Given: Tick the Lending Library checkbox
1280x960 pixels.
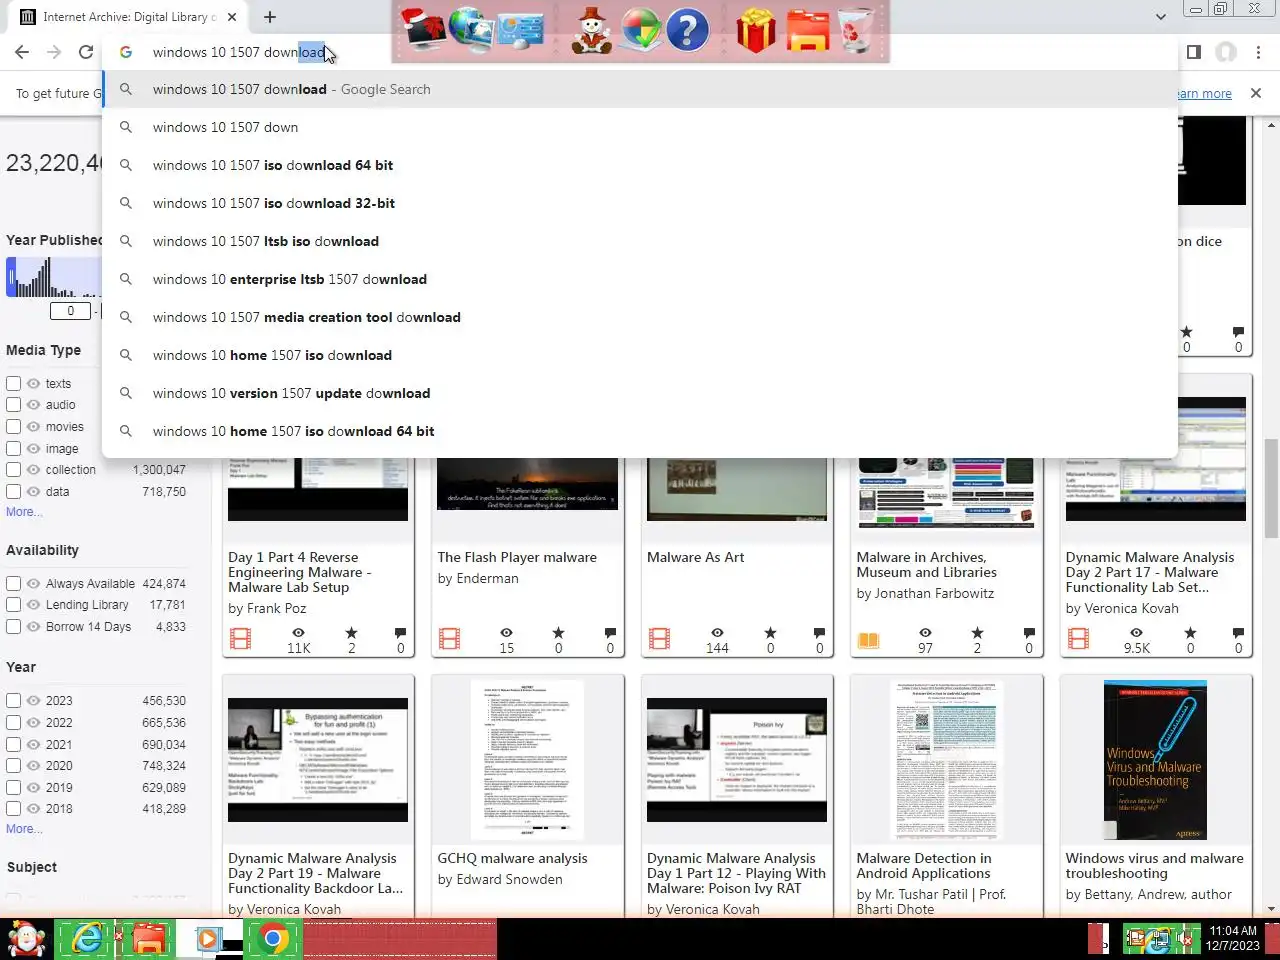Looking at the screenshot, I should pos(13,605).
